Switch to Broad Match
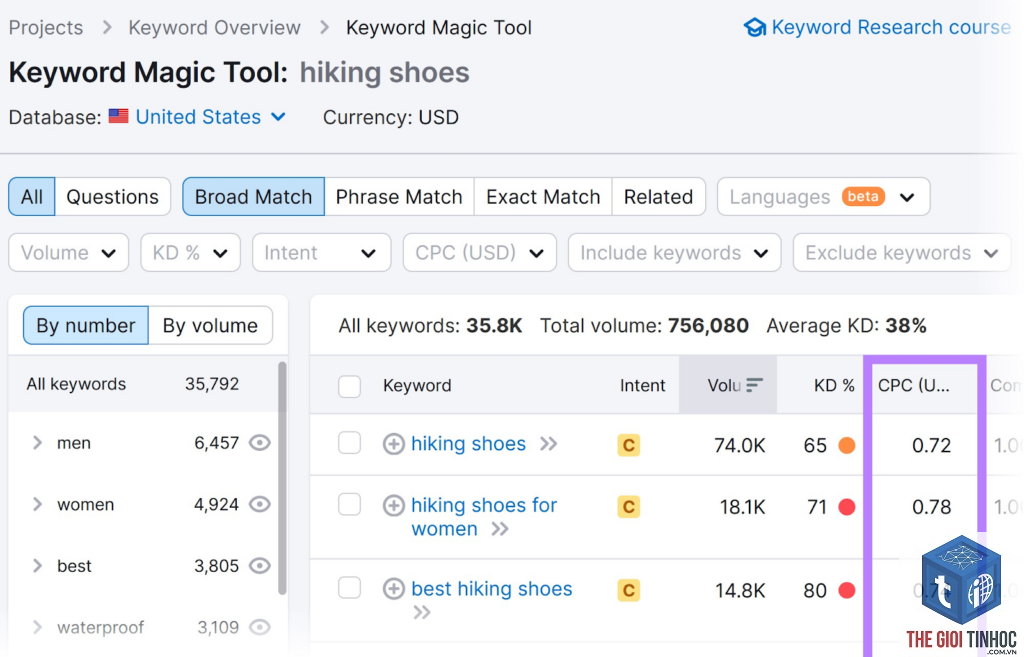Screen dimensions: 1024x657 [x=253, y=197]
